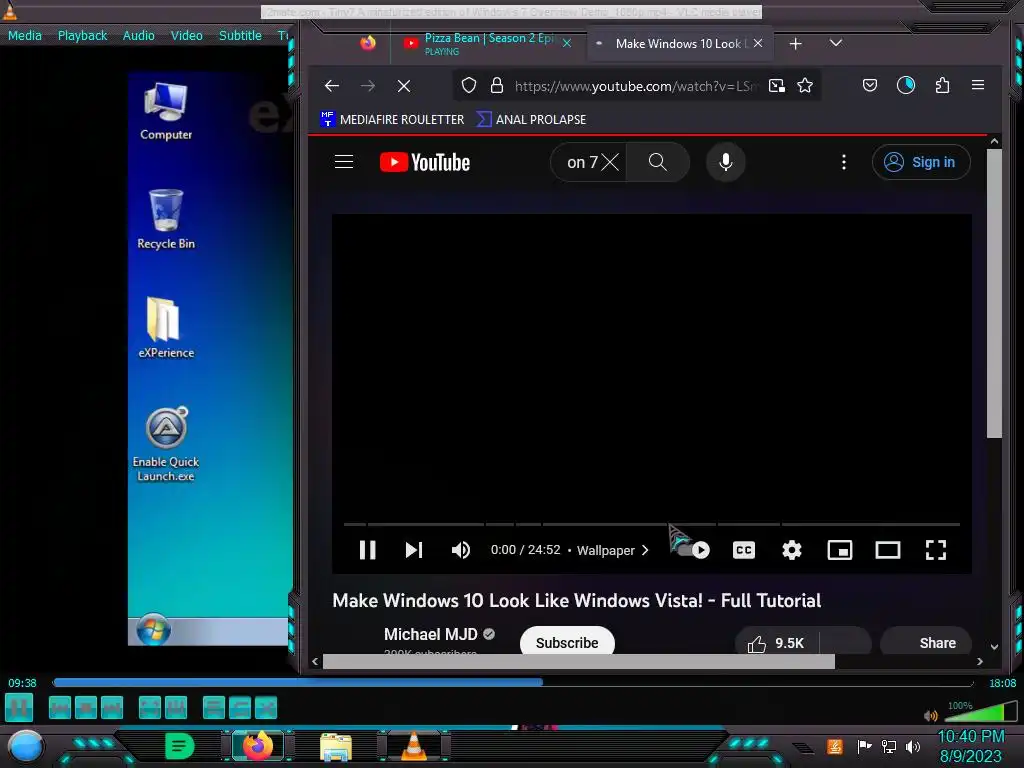1024x768 pixels.
Task: Go to YouTube home via logo
Action: pyautogui.click(x=424, y=162)
